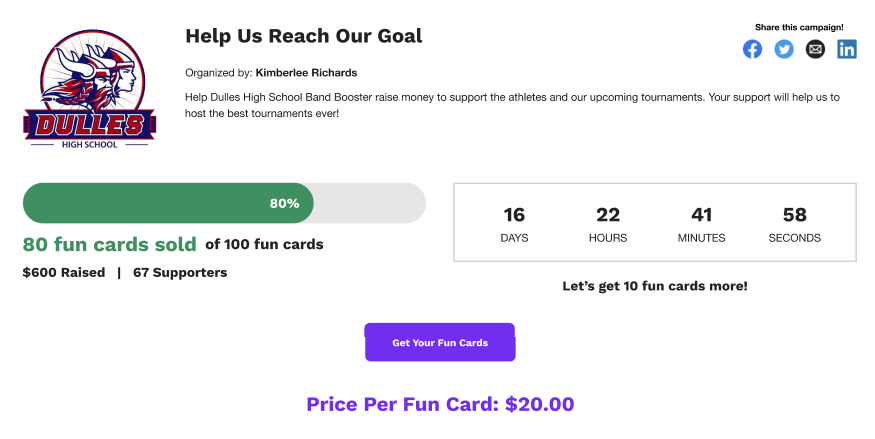Click the 67 Supporters count
Image resolution: width=875 pixels, height=439 pixels.
coord(180,272)
